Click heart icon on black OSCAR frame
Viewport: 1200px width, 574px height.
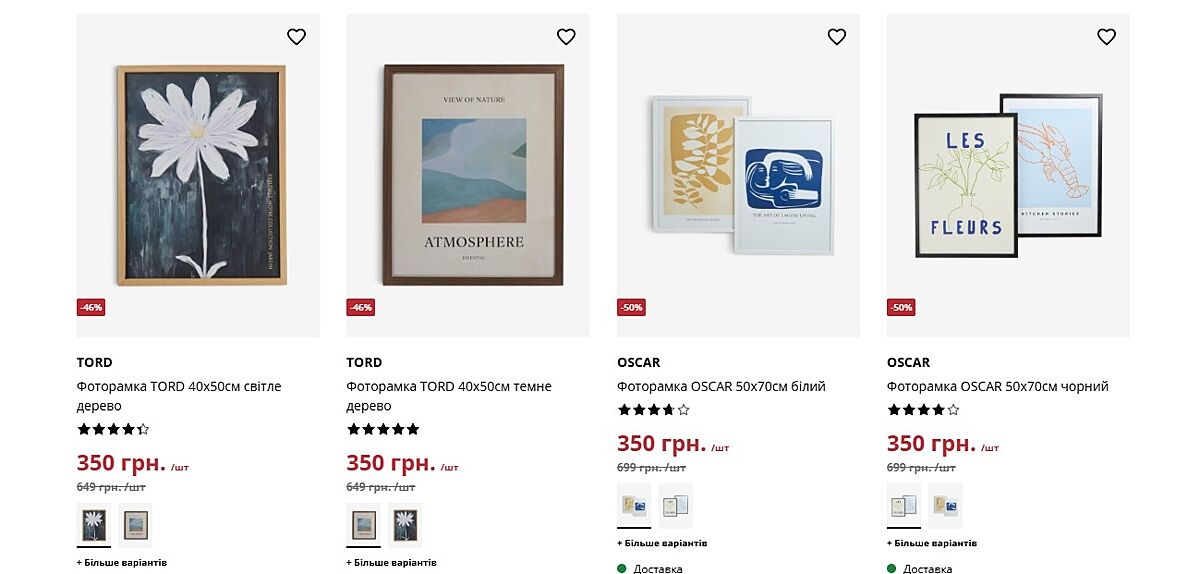(x=1106, y=37)
